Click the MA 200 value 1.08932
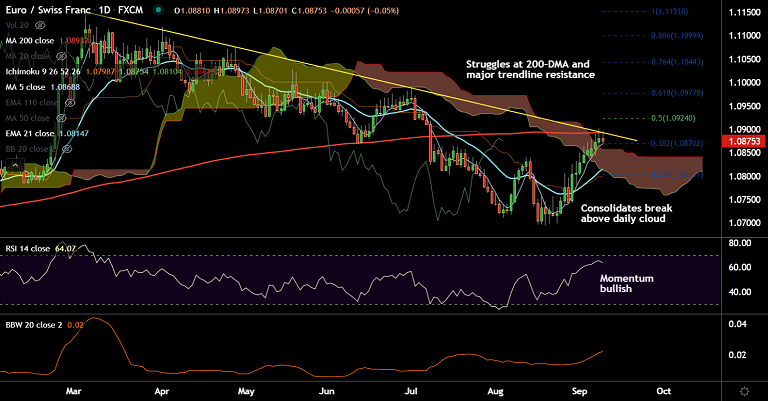This screenshot has width=768, height=401. [x=74, y=41]
